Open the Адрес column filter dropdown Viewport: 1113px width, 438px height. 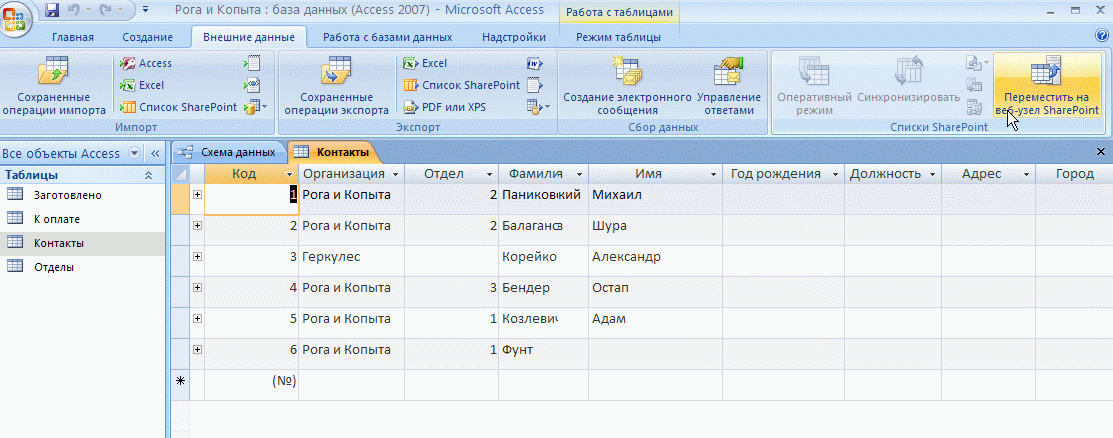coord(1026,175)
